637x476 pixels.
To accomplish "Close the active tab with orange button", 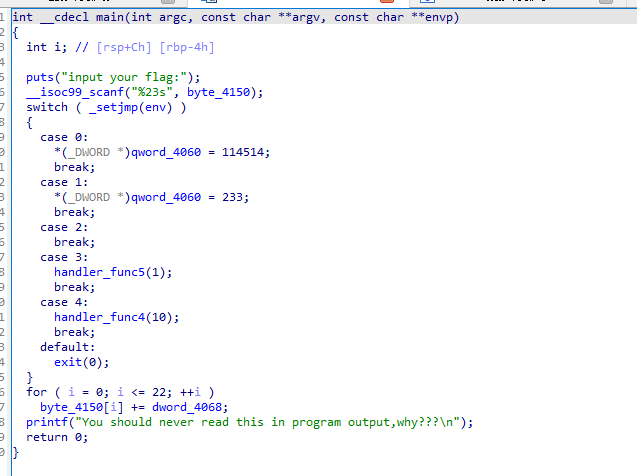I will tap(384, 3).
